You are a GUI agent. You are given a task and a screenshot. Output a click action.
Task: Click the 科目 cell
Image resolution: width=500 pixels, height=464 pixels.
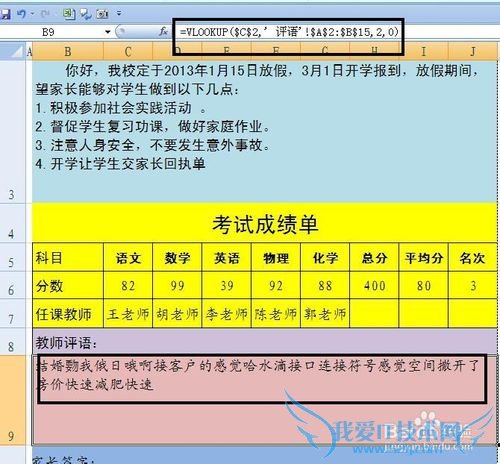68,257
